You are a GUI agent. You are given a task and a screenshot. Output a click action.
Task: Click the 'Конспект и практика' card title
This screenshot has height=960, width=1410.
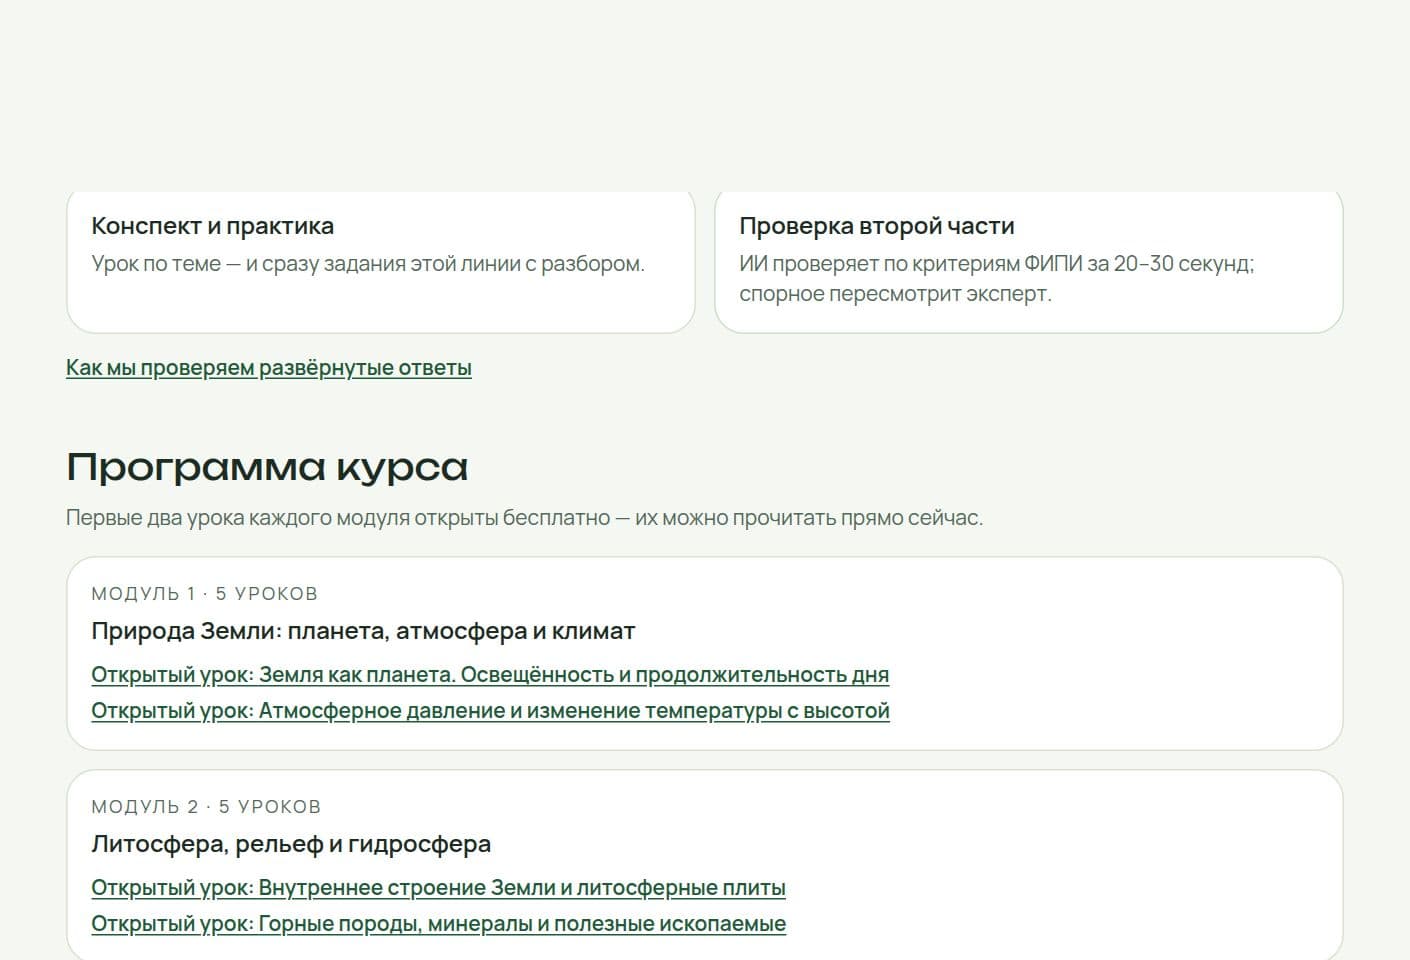212,226
